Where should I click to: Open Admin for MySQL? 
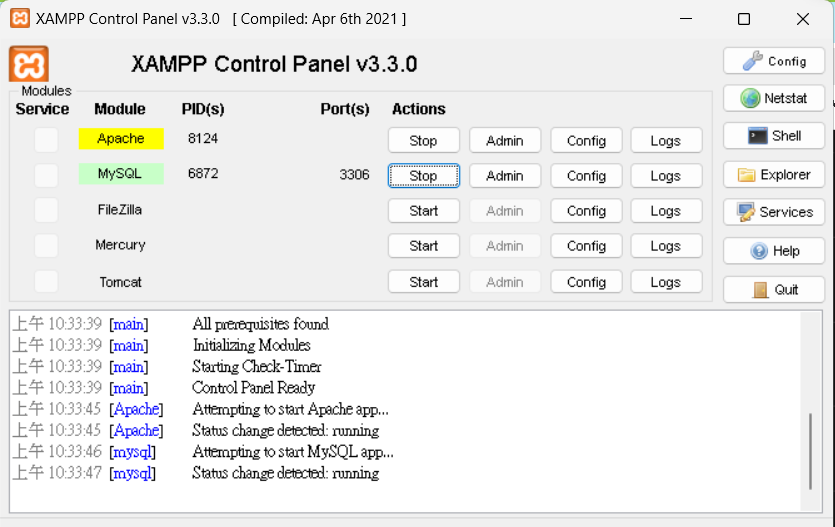[504, 176]
